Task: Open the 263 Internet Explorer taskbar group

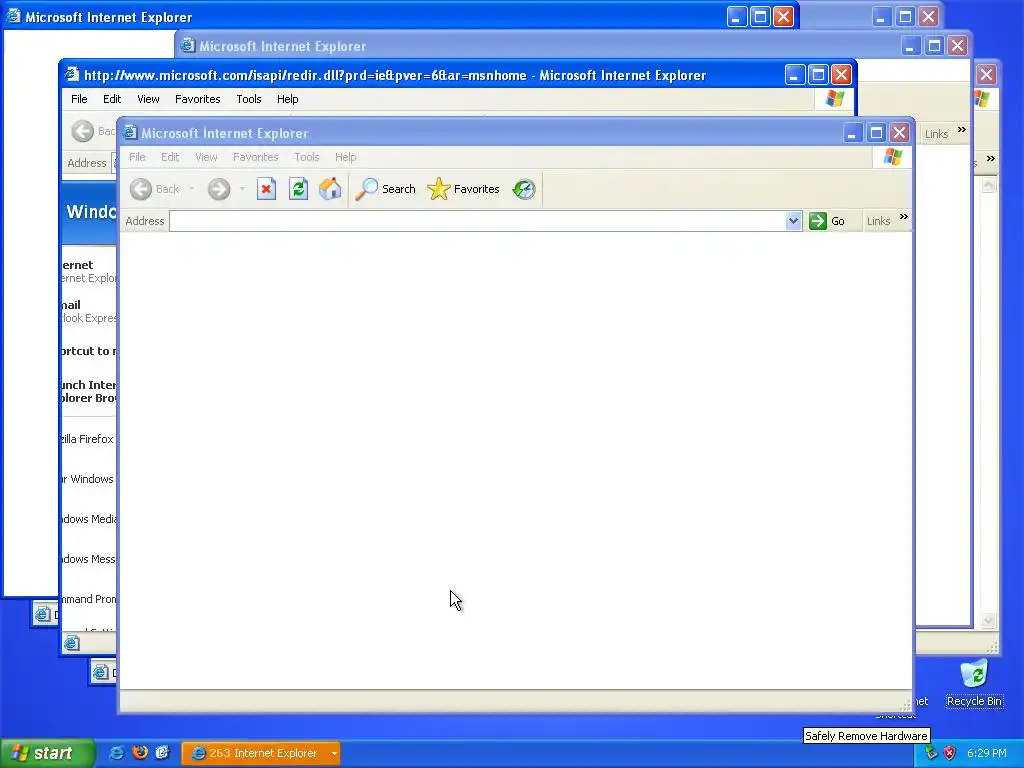Action: [x=255, y=753]
